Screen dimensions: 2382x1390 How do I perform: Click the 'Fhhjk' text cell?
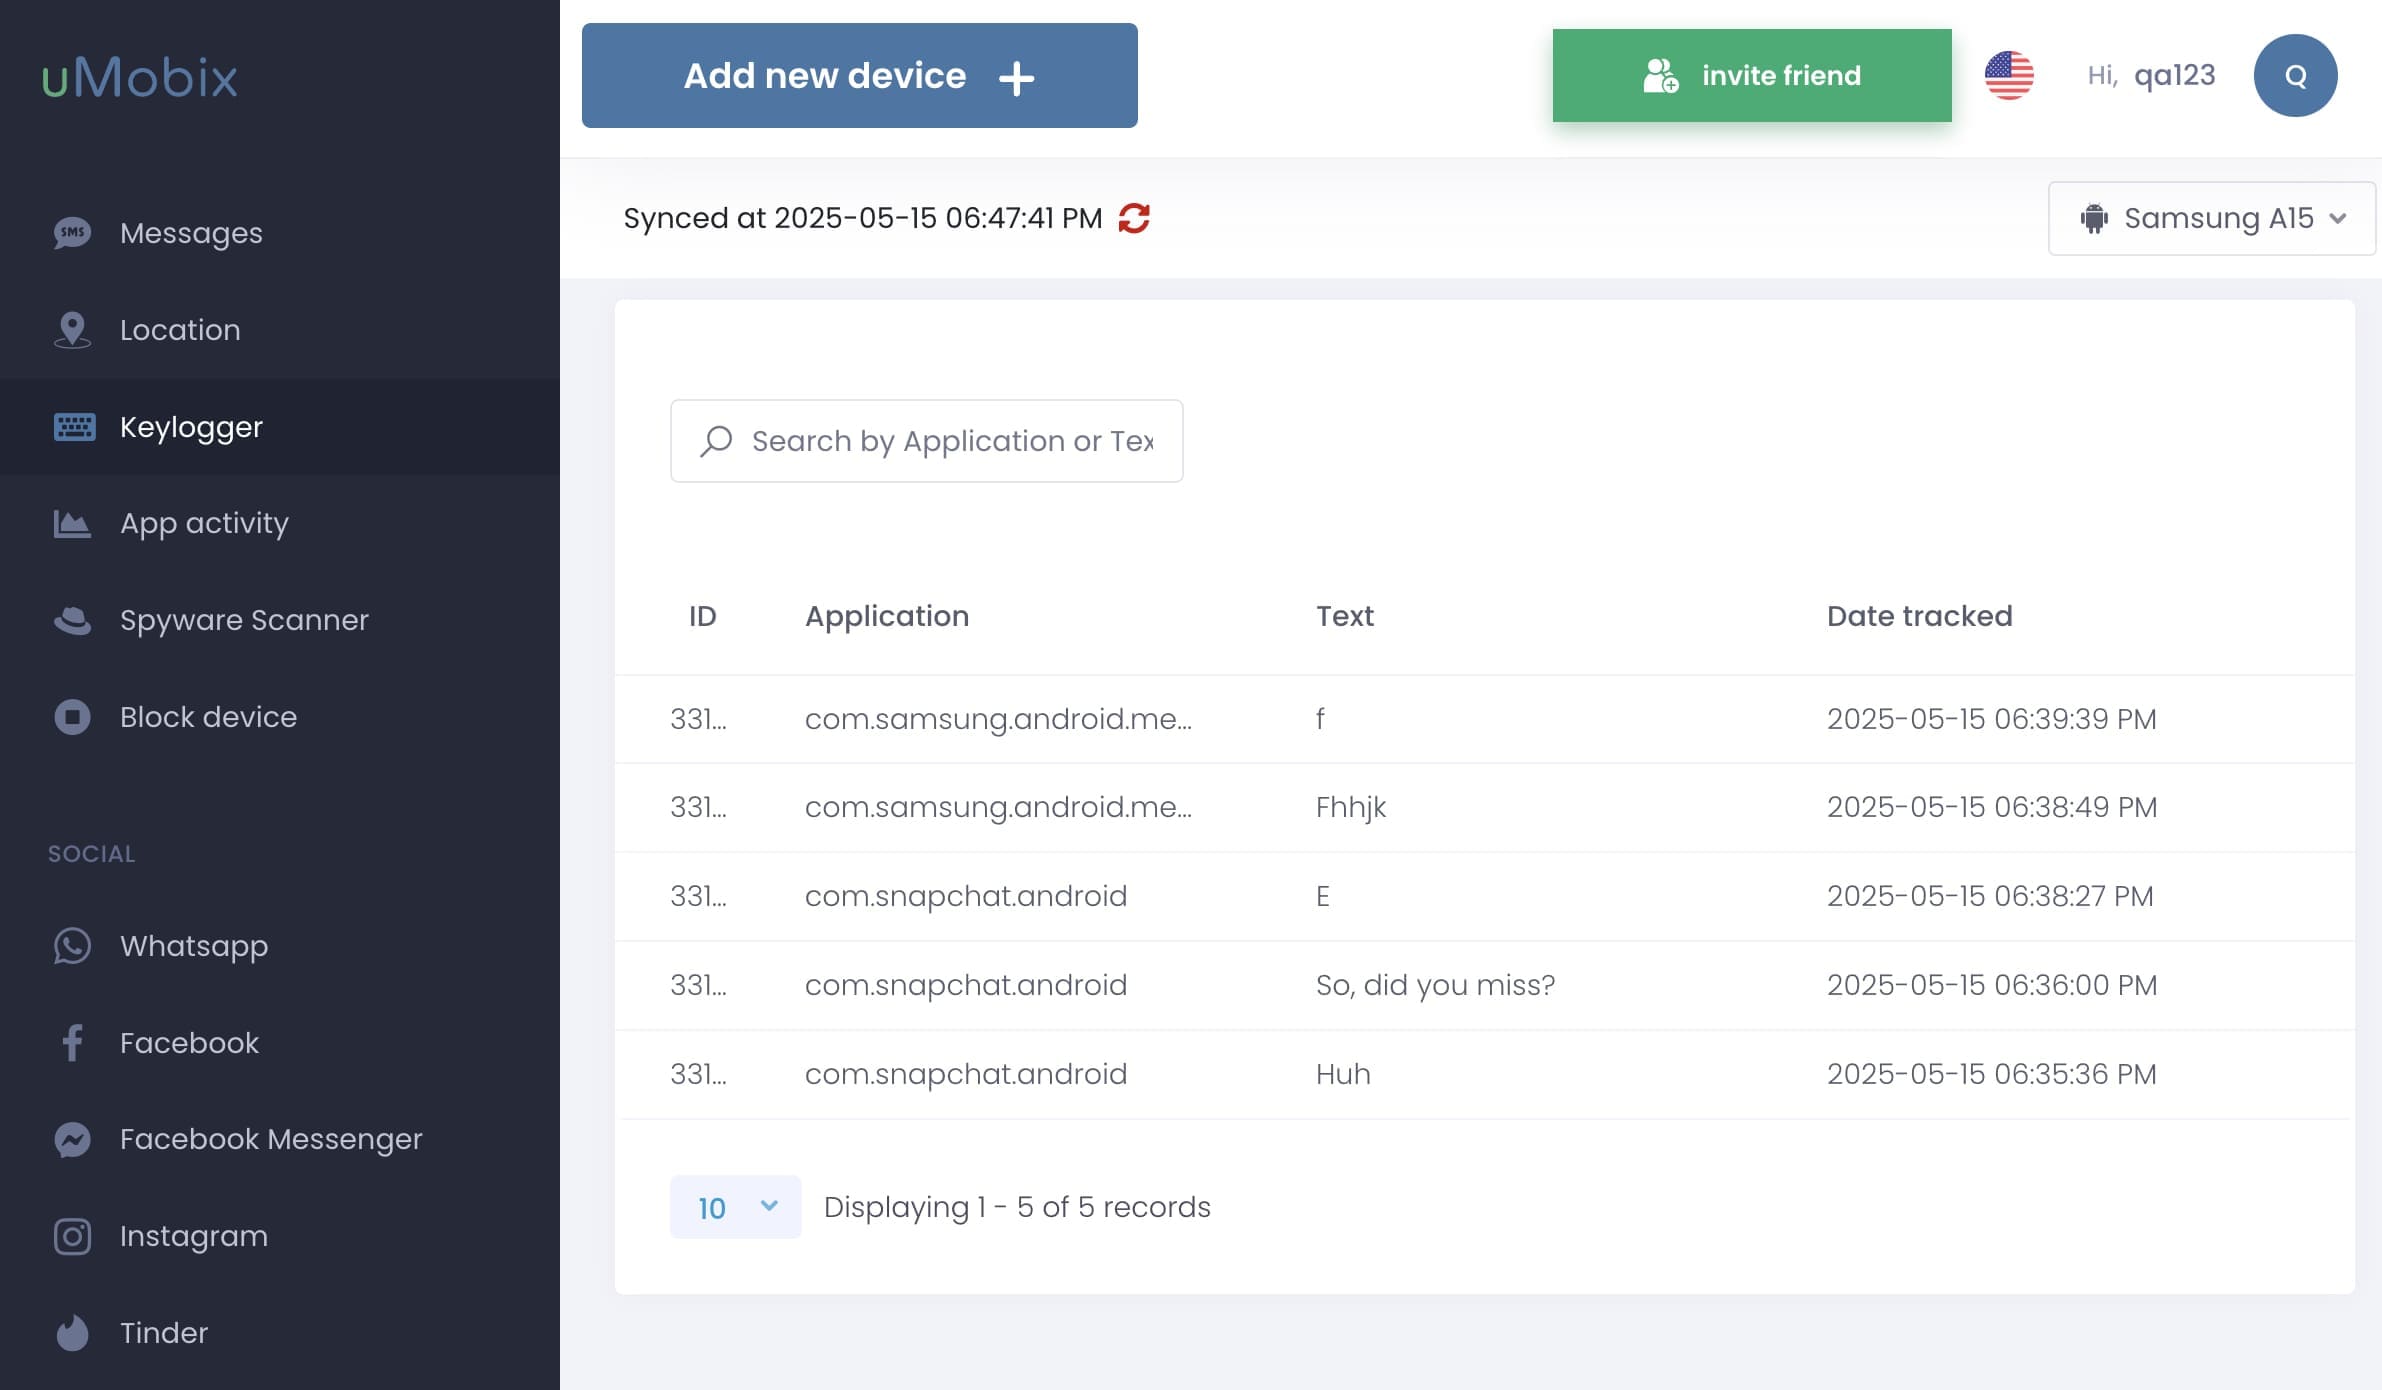(x=1351, y=807)
